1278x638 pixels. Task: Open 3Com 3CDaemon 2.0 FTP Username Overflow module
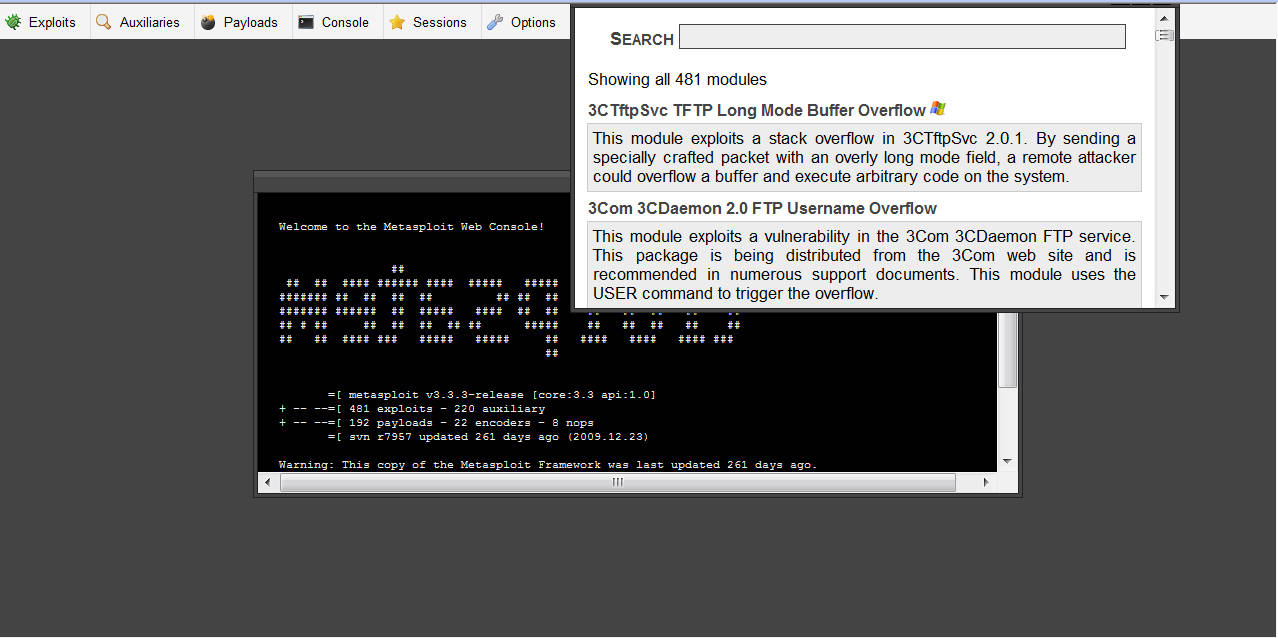point(762,208)
